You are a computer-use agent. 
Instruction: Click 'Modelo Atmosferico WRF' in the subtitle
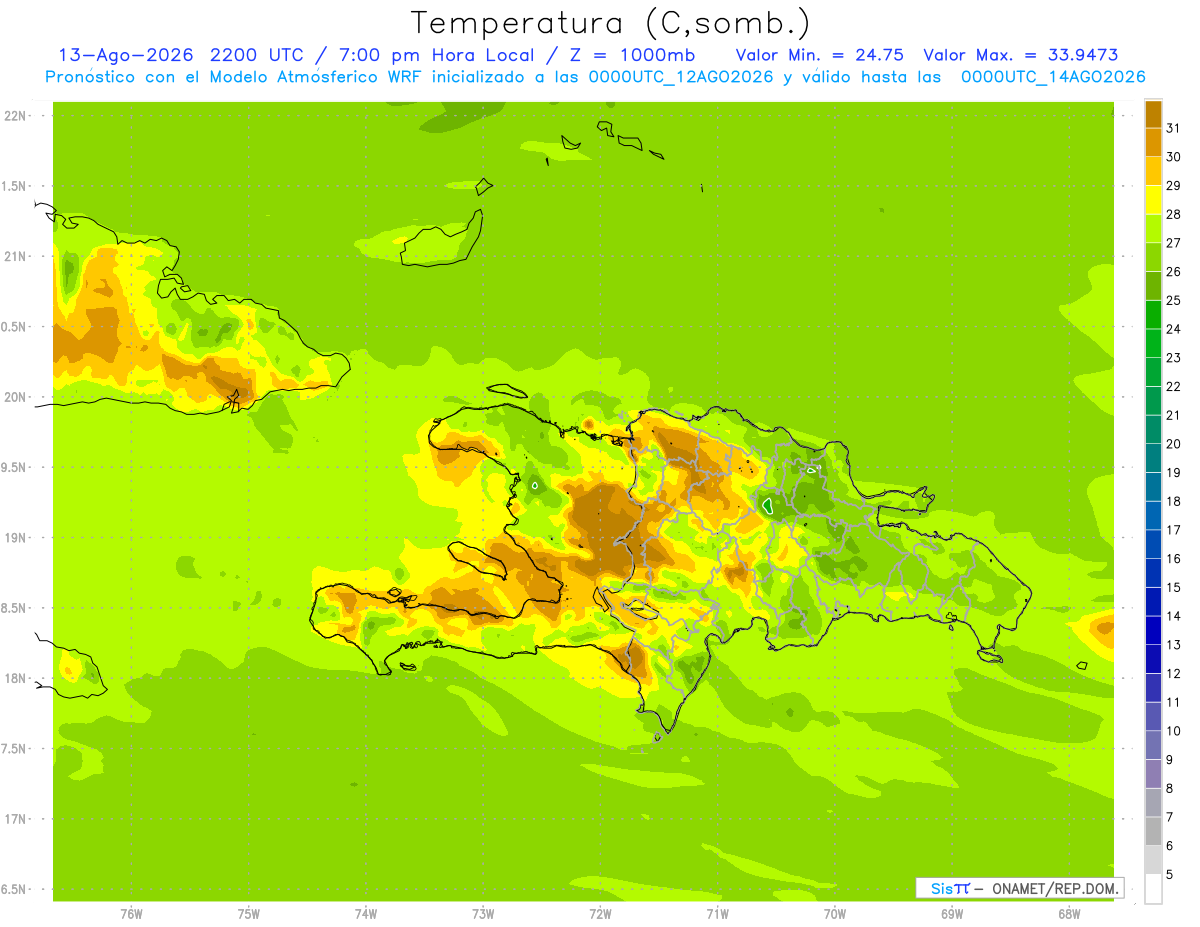(326, 77)
